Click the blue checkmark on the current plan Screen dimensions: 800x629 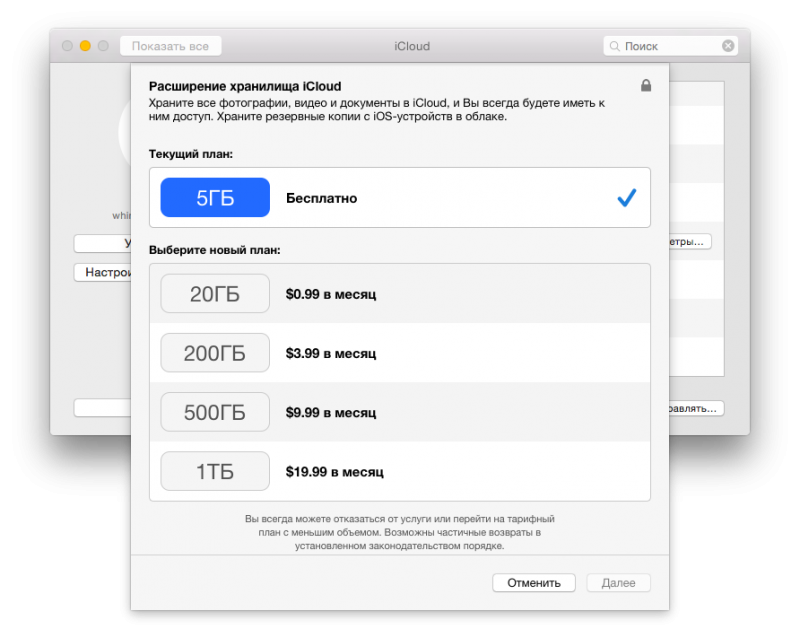pos(627,197)
